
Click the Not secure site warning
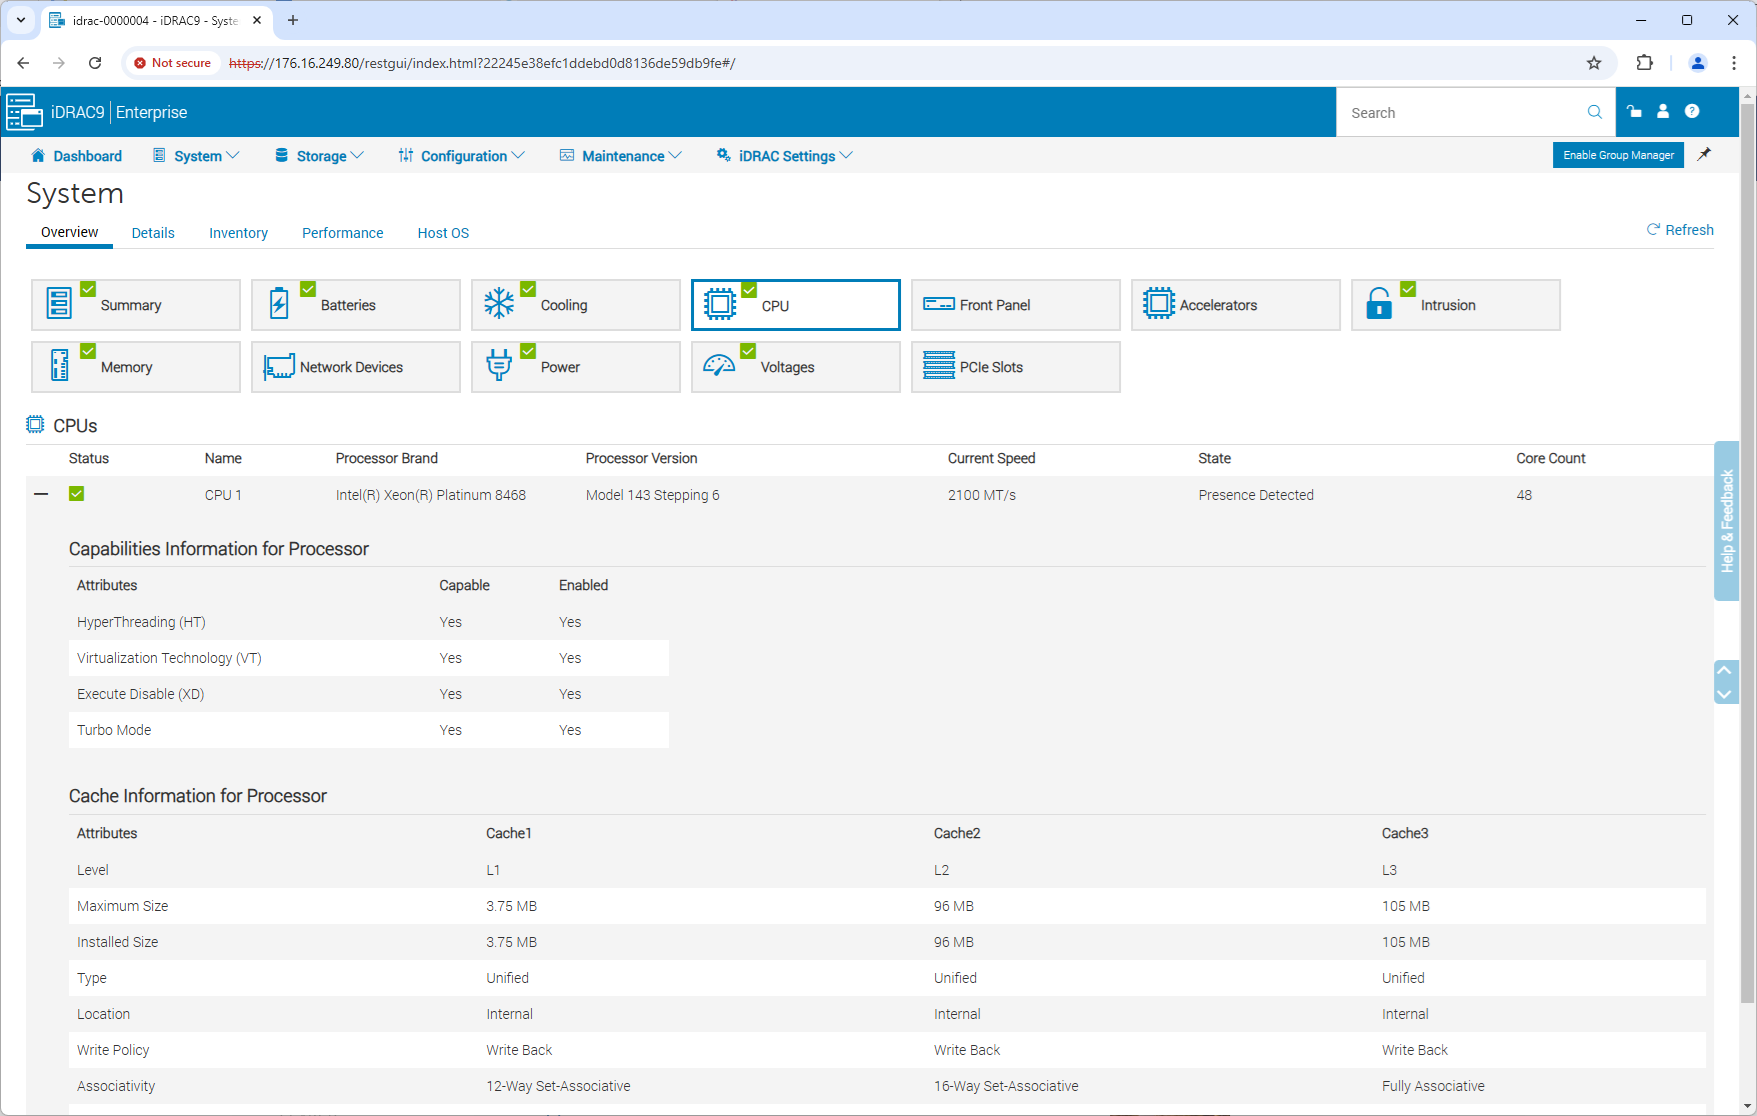tap(173, 63)
